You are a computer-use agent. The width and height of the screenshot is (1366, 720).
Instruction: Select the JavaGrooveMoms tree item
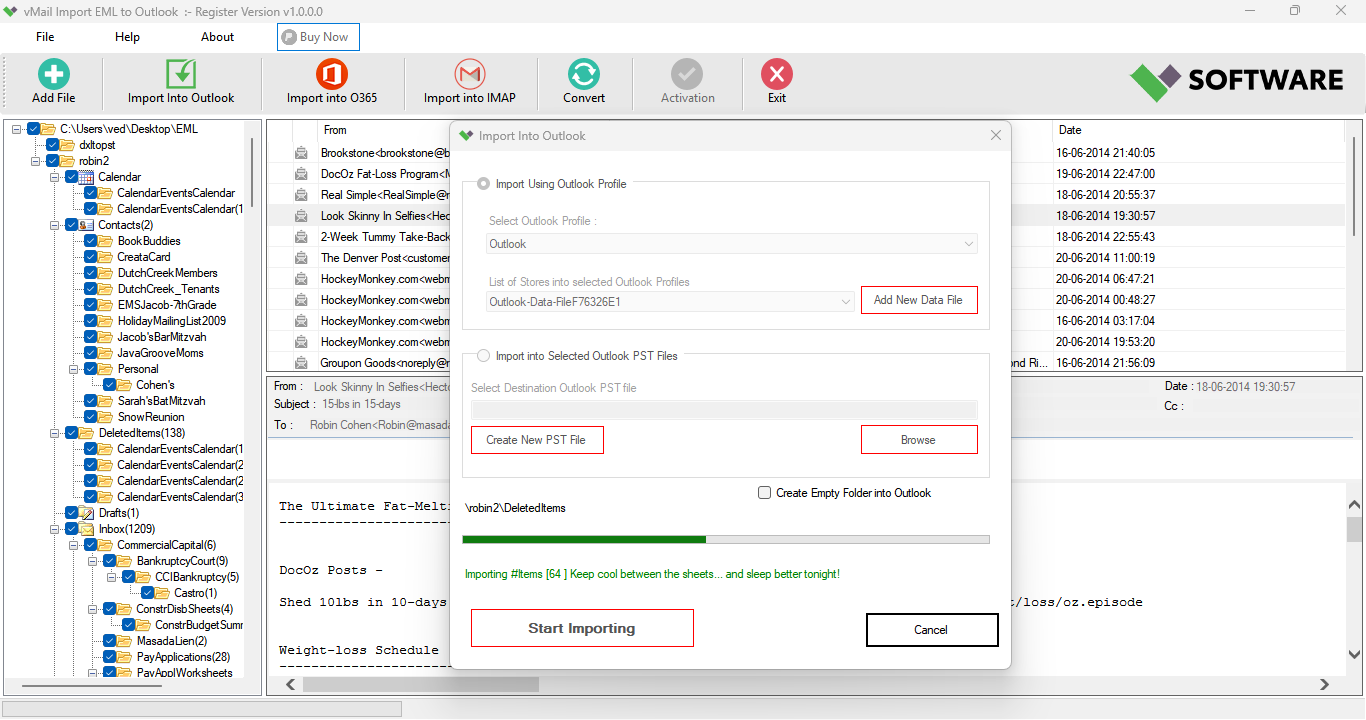click(x=160, y=353)
